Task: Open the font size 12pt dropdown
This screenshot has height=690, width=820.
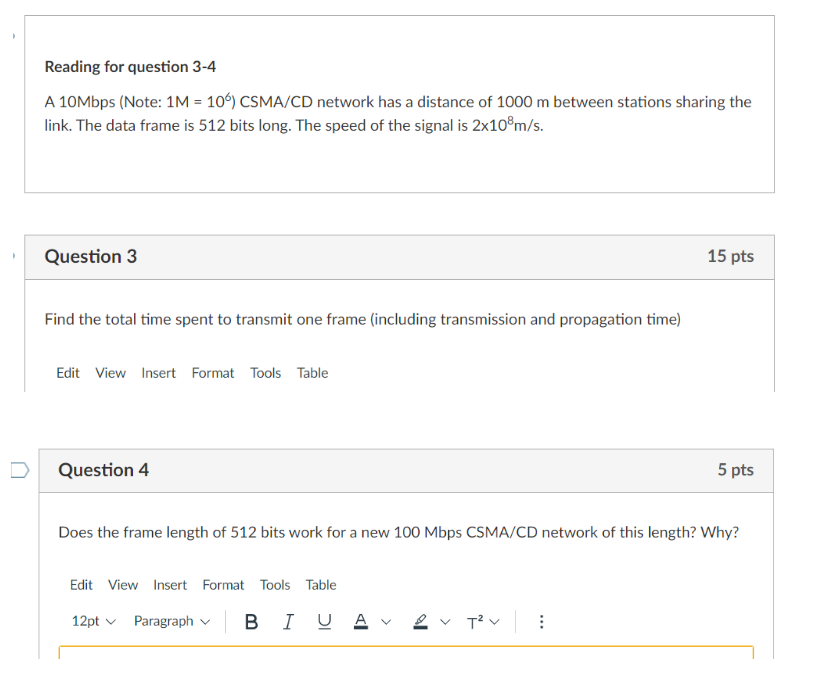Action: (x=92, y=621)
